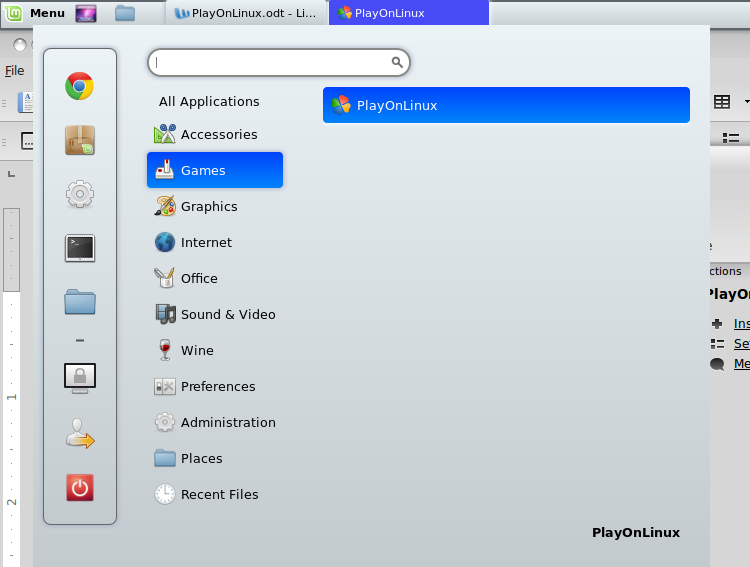
Task: Switch to PlayOnLinux window in panel
Action: tap(409, 13)
